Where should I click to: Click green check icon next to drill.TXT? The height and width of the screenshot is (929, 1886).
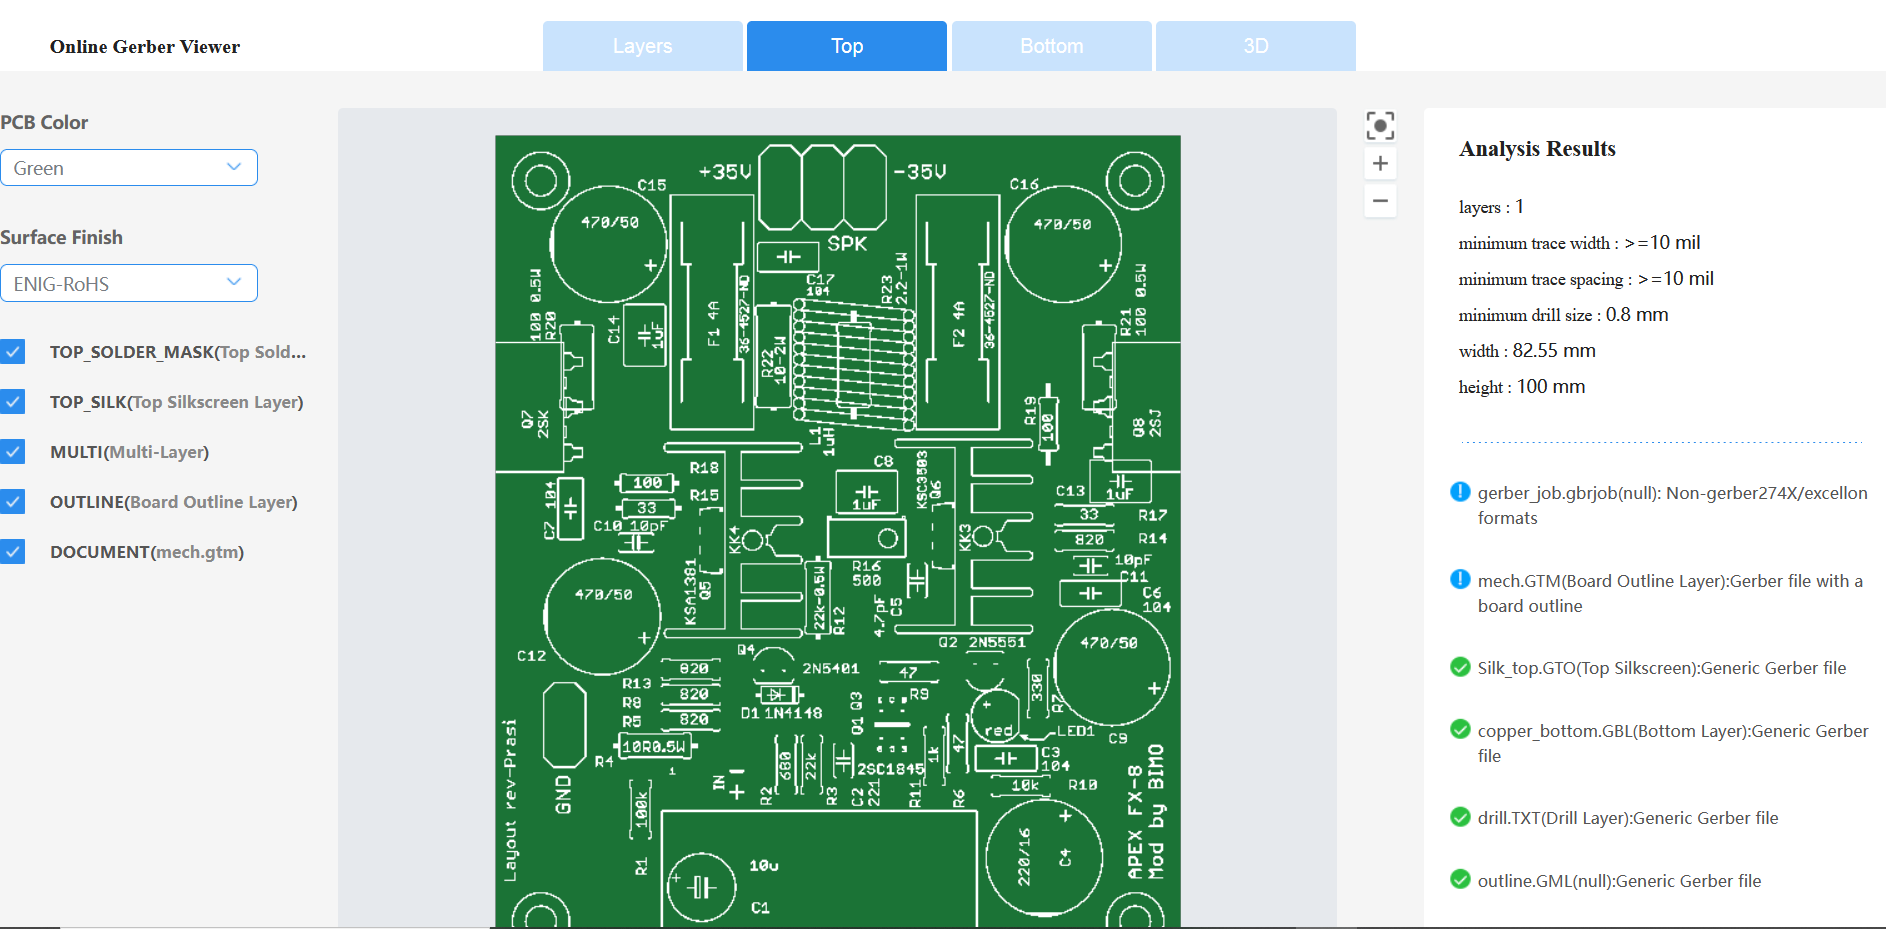coord(1460,817)
